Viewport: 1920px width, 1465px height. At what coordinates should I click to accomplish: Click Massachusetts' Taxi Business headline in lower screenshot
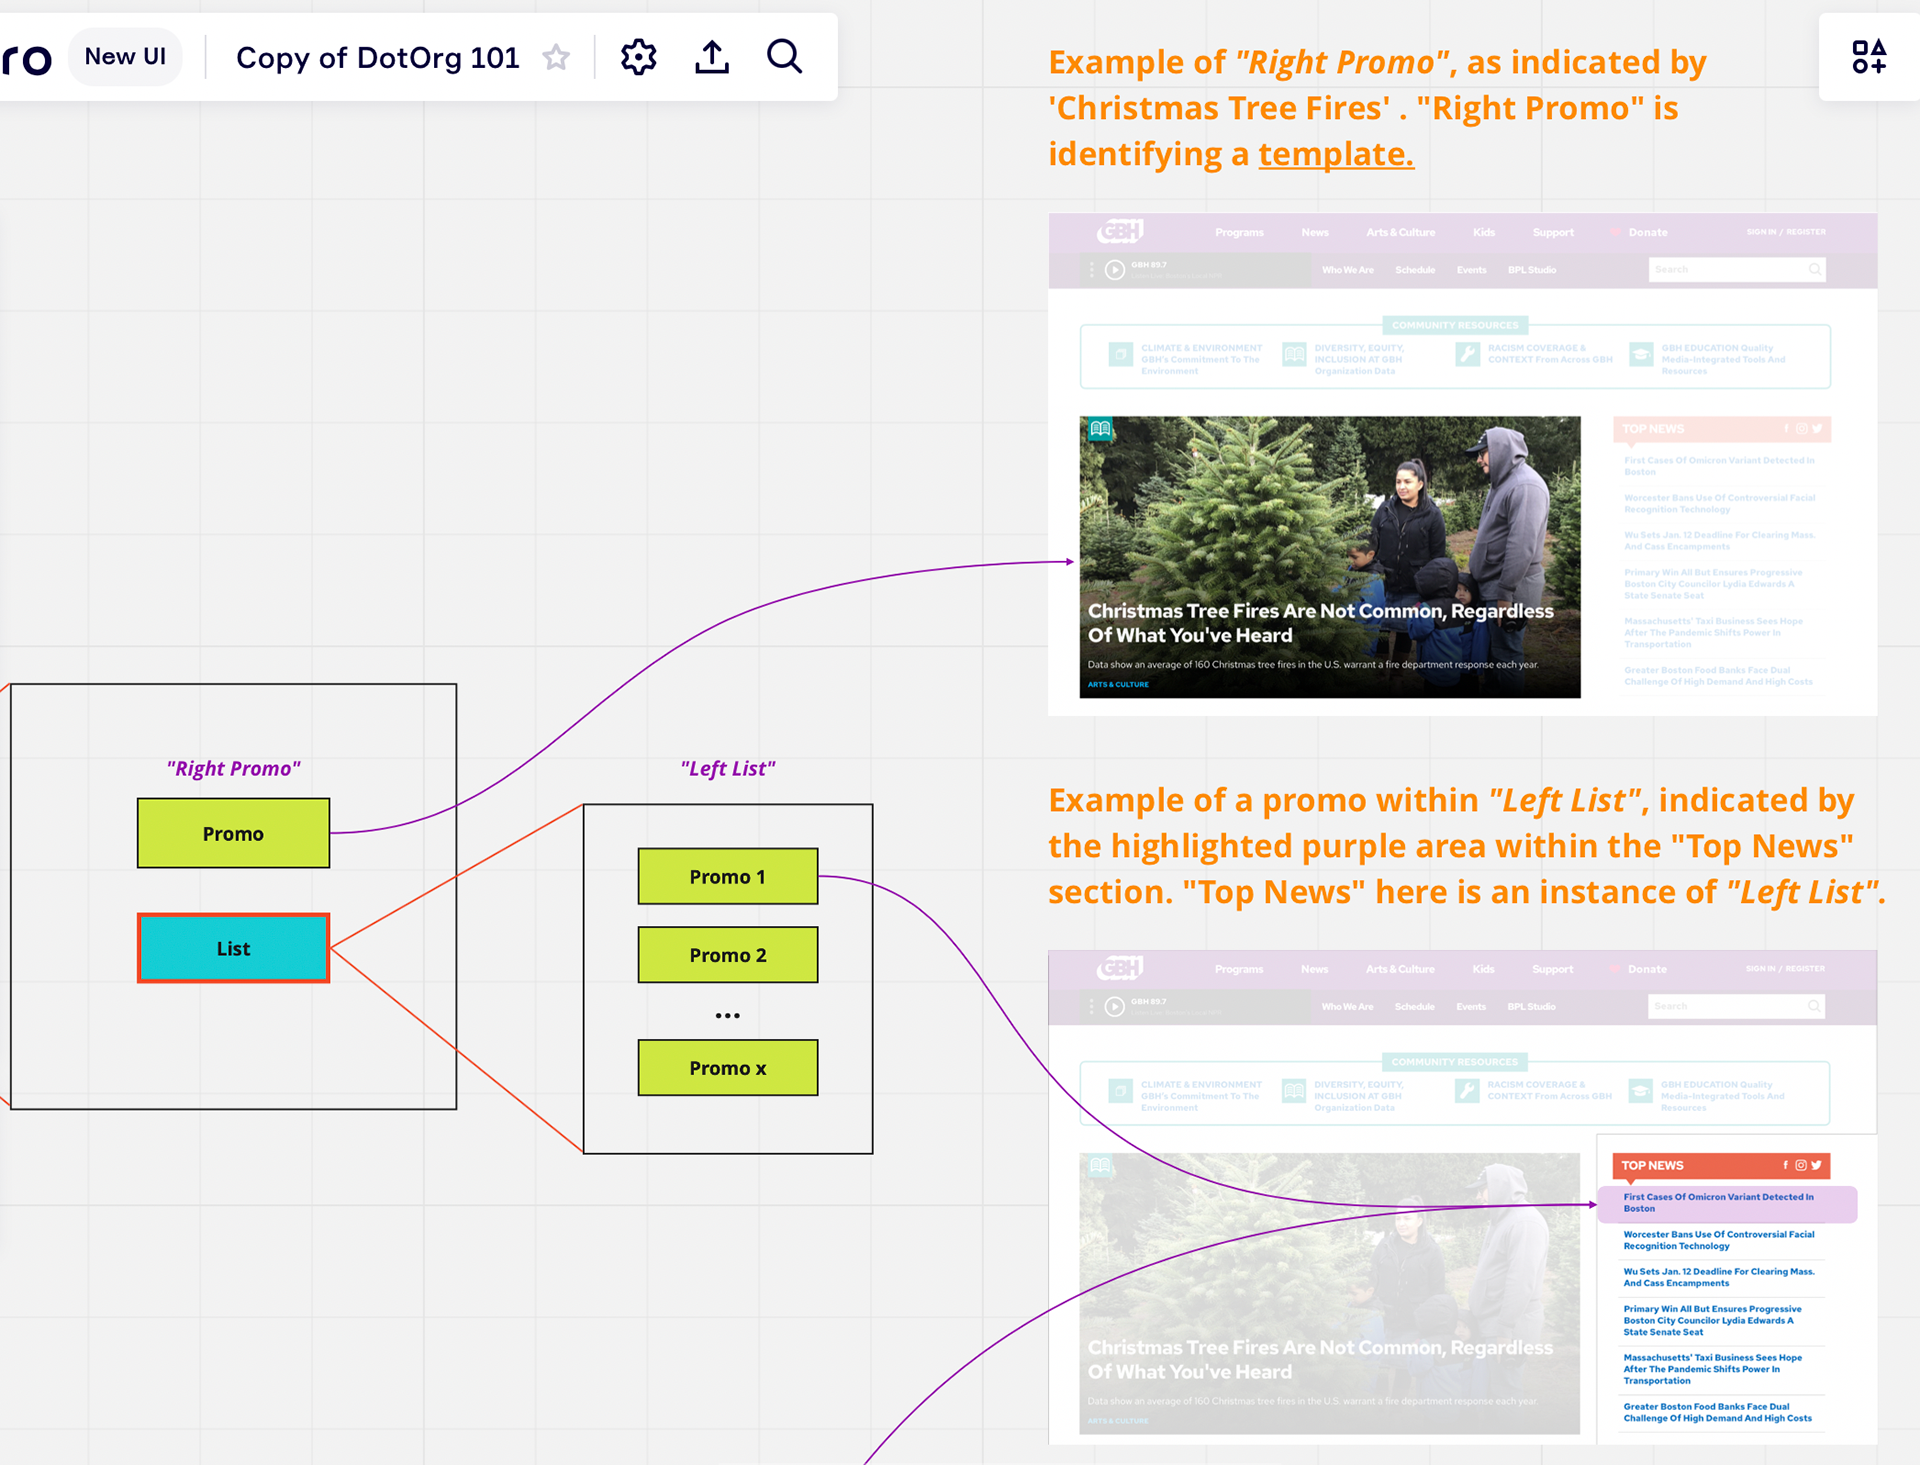tap(1712, 1369)
